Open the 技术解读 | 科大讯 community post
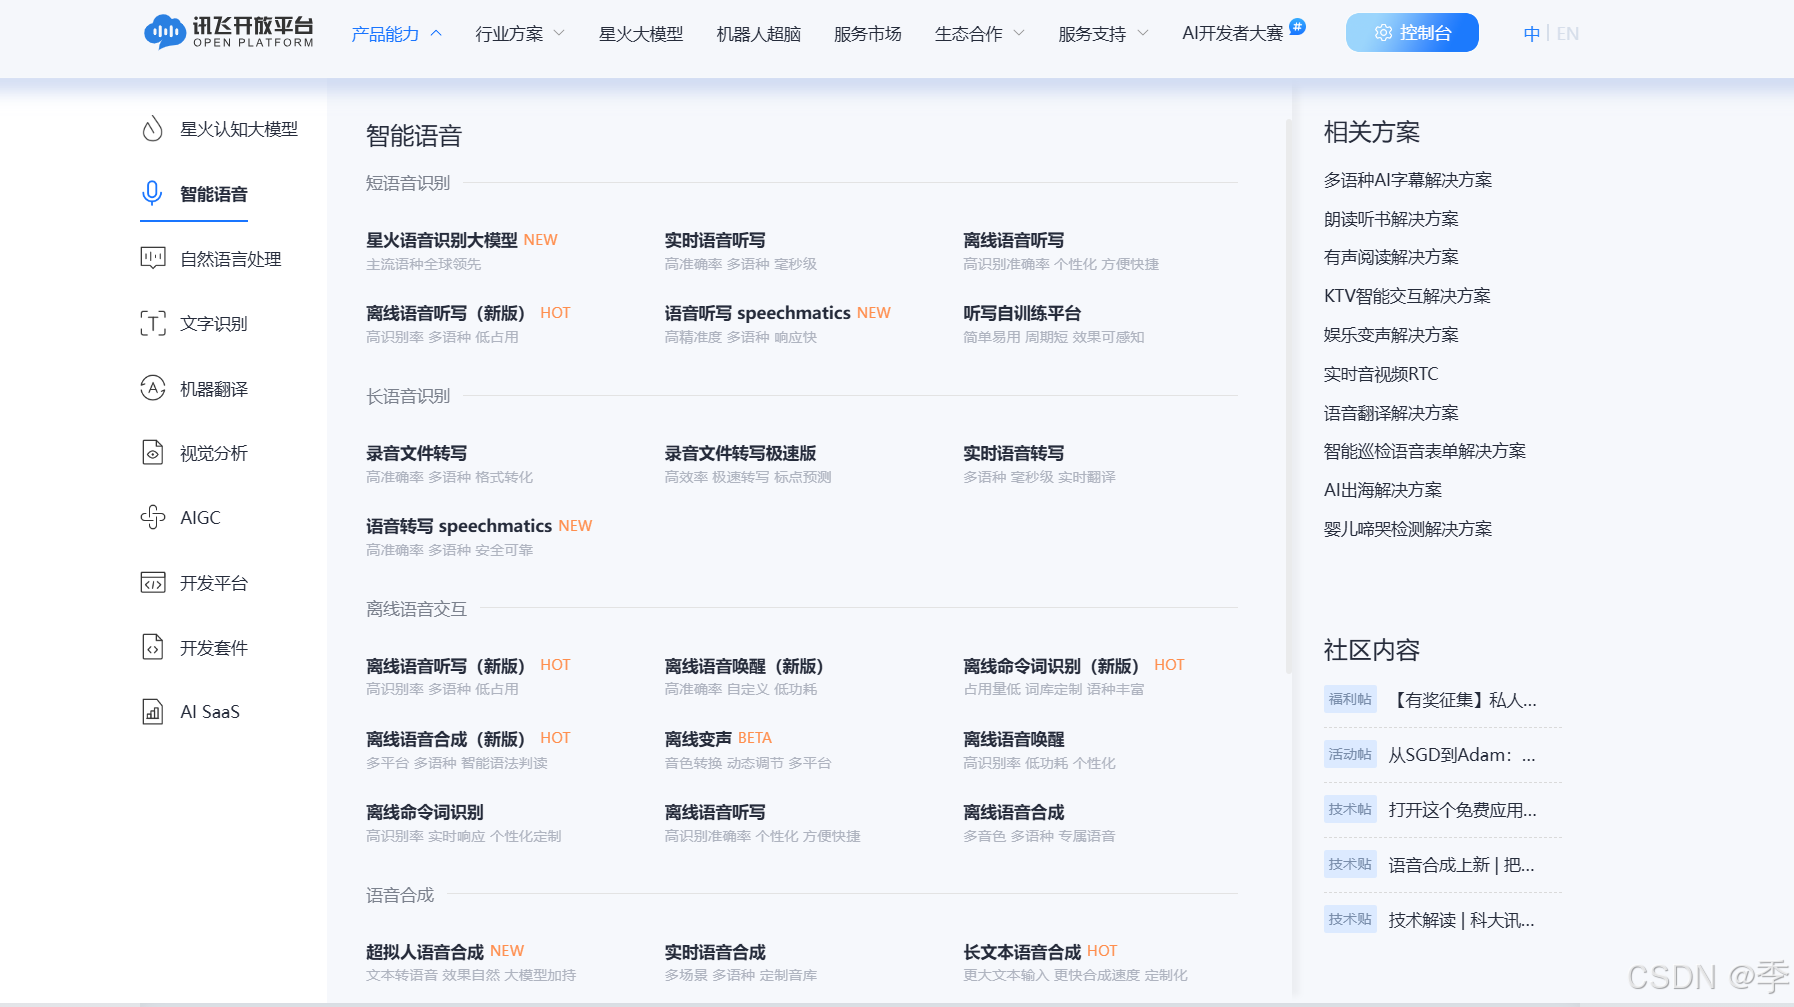 (x=1463, y=920)
